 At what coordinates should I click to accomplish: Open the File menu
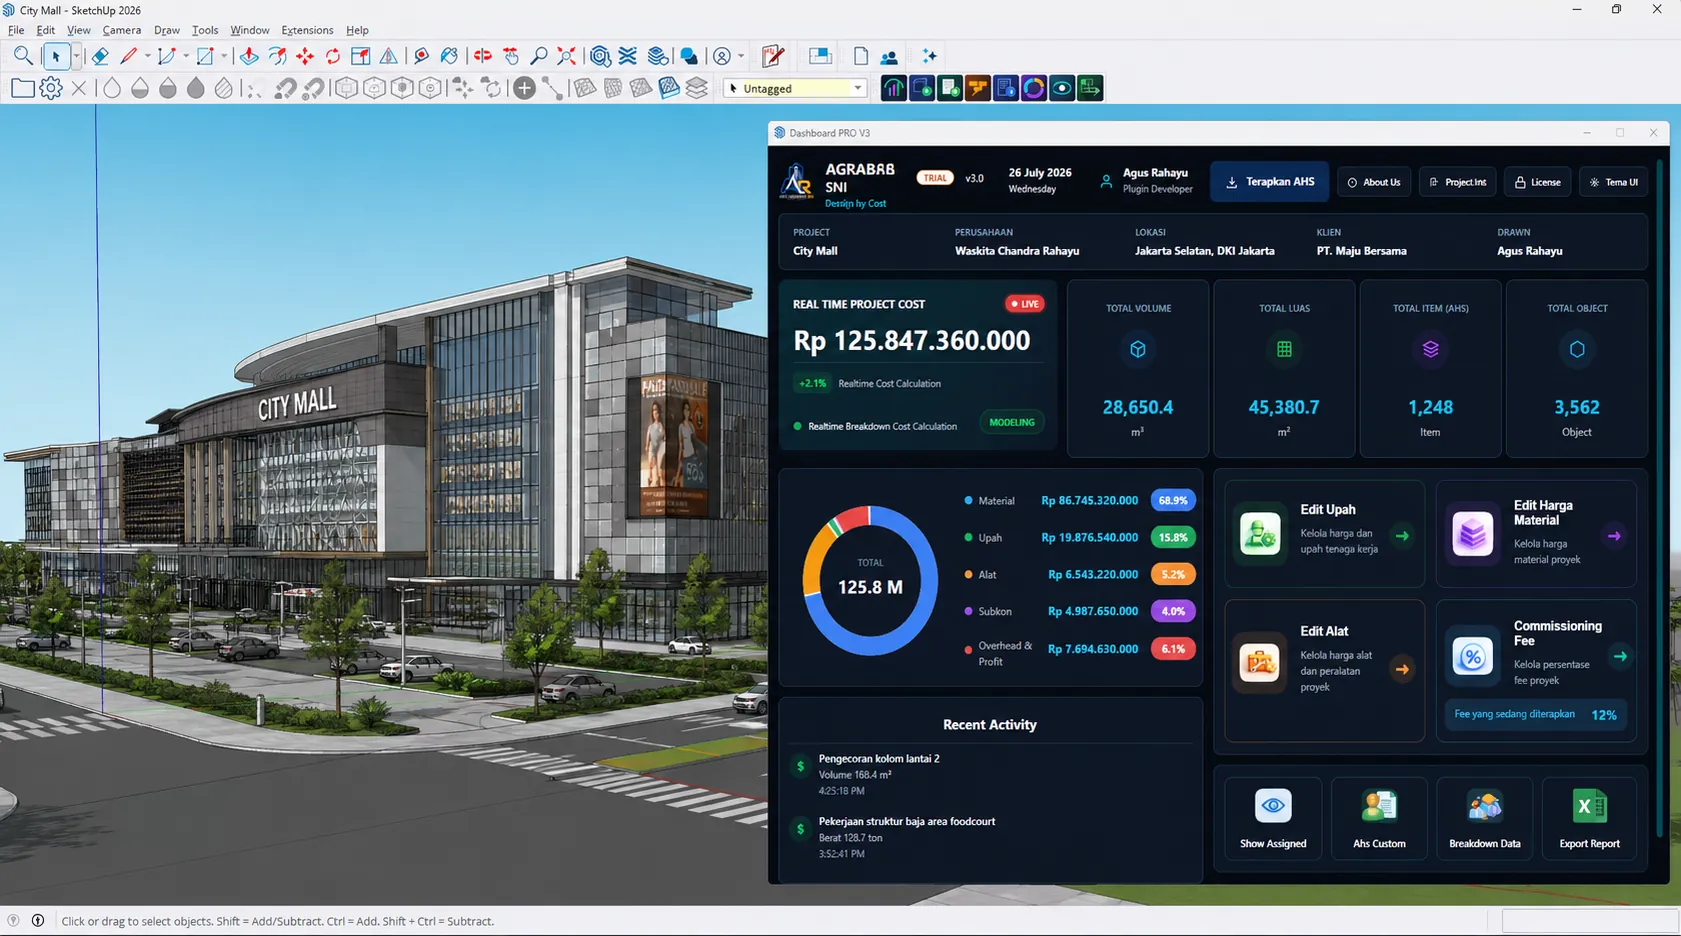16,30
